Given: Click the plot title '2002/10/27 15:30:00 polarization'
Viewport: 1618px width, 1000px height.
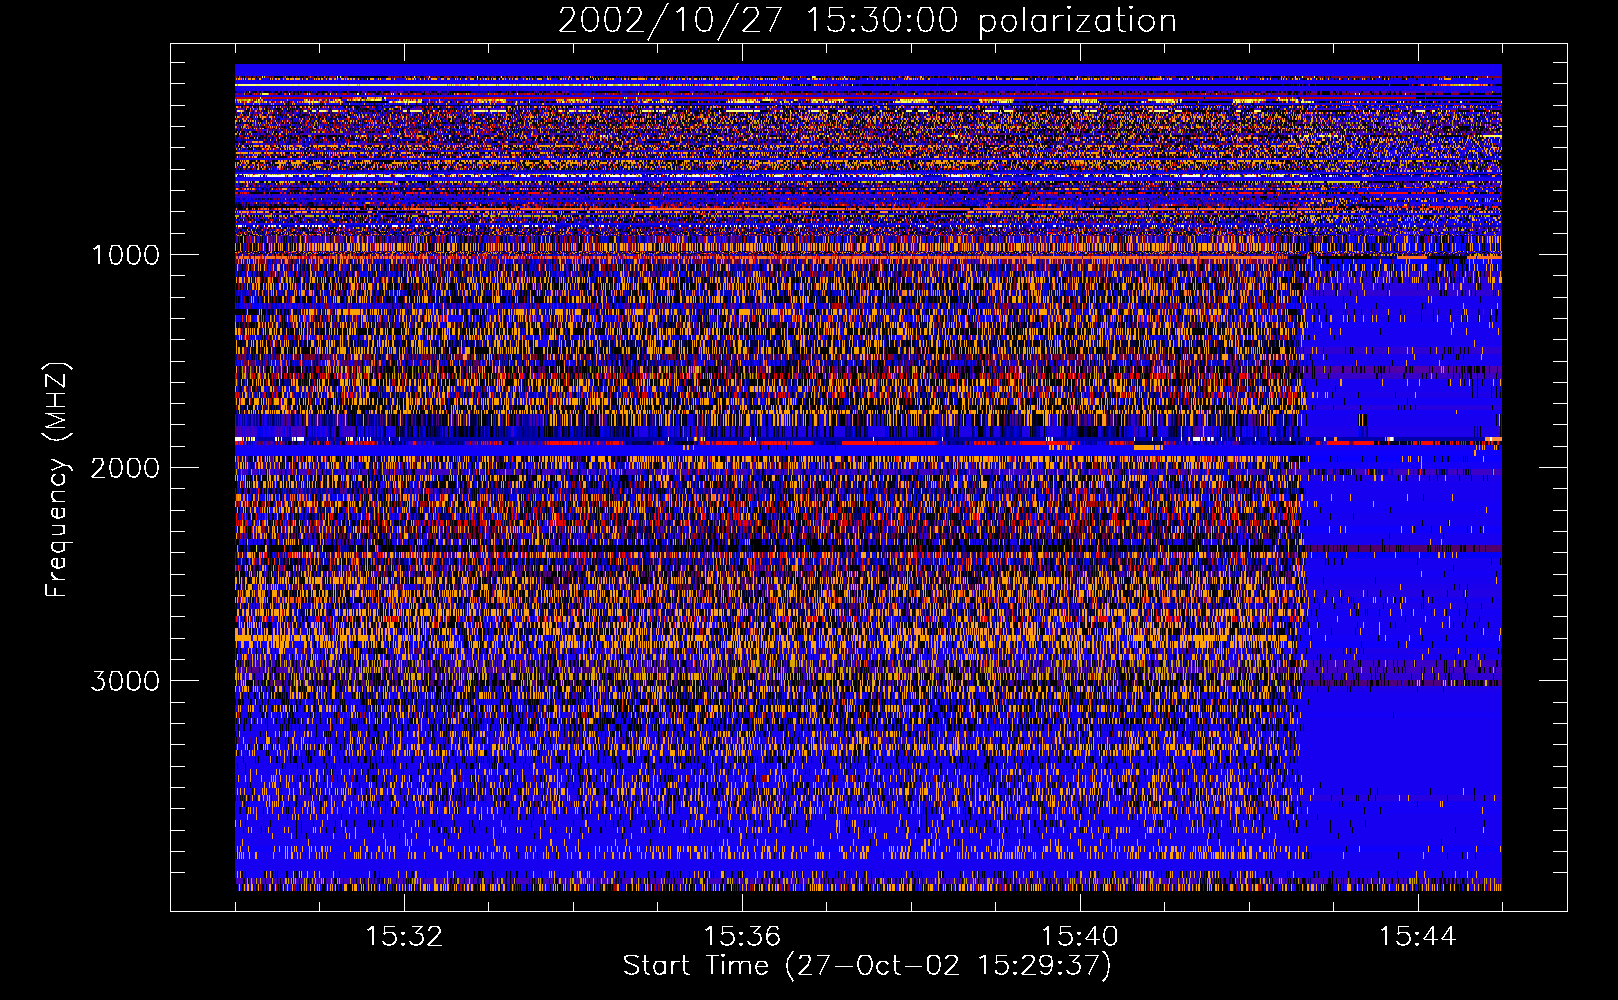Looking at the screenshot, I should pyautogui.click(x=867, y=20).
